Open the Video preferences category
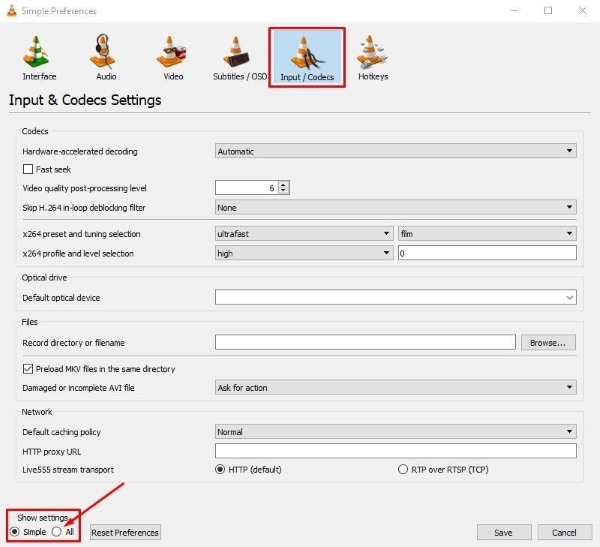Image resolution: width=600 pixels, height=547 pixels. (173, 57)
